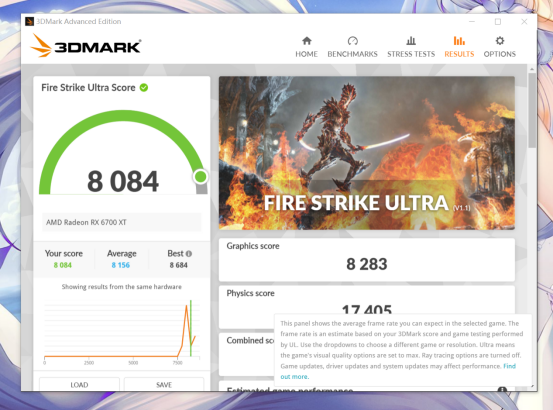The image size is (553, 410).
Task: Click the 3DMark logo
Action: 86,46
